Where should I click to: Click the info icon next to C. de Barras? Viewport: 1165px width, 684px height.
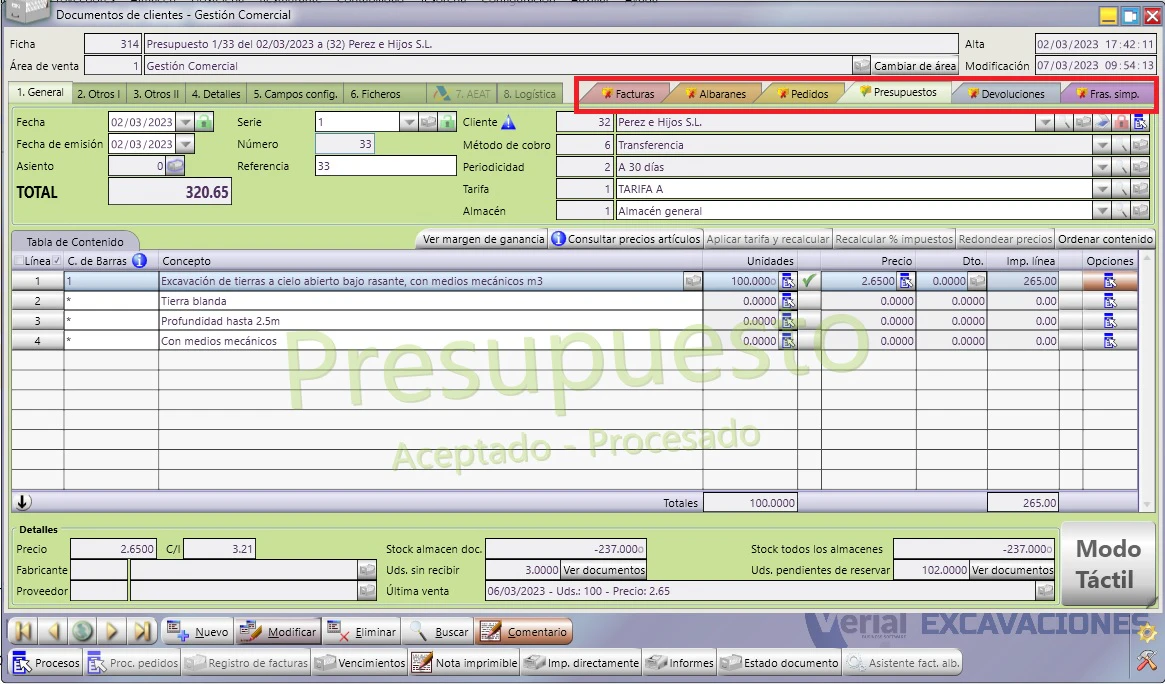[x=139, y=261]
